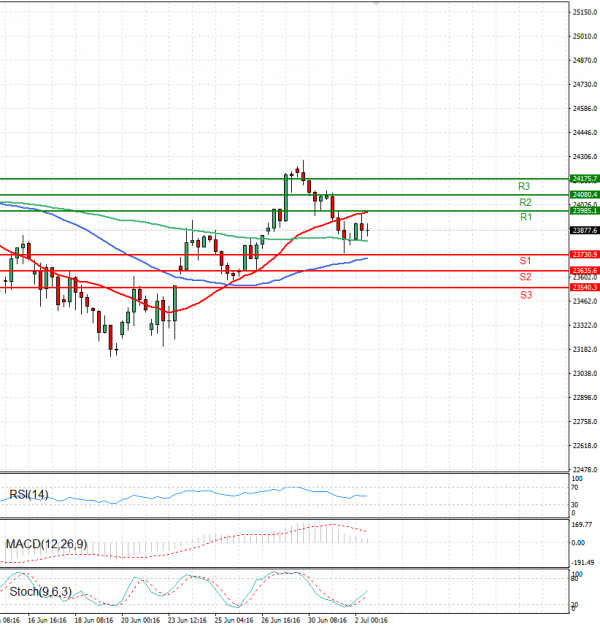Screen dimensions: 600x627
Task: Click the 25 Jun 04:16 time label
Action: tap(234, 620)
